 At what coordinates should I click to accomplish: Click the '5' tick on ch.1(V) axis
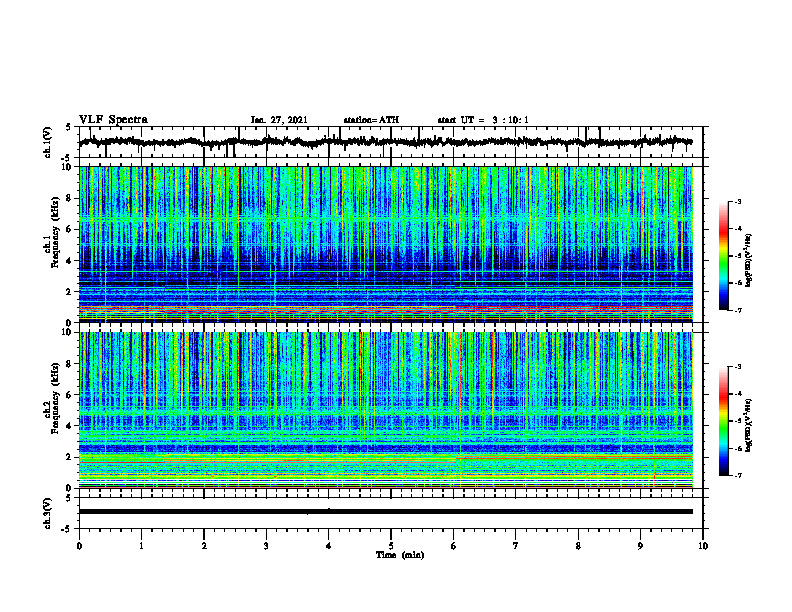point(69,128)
